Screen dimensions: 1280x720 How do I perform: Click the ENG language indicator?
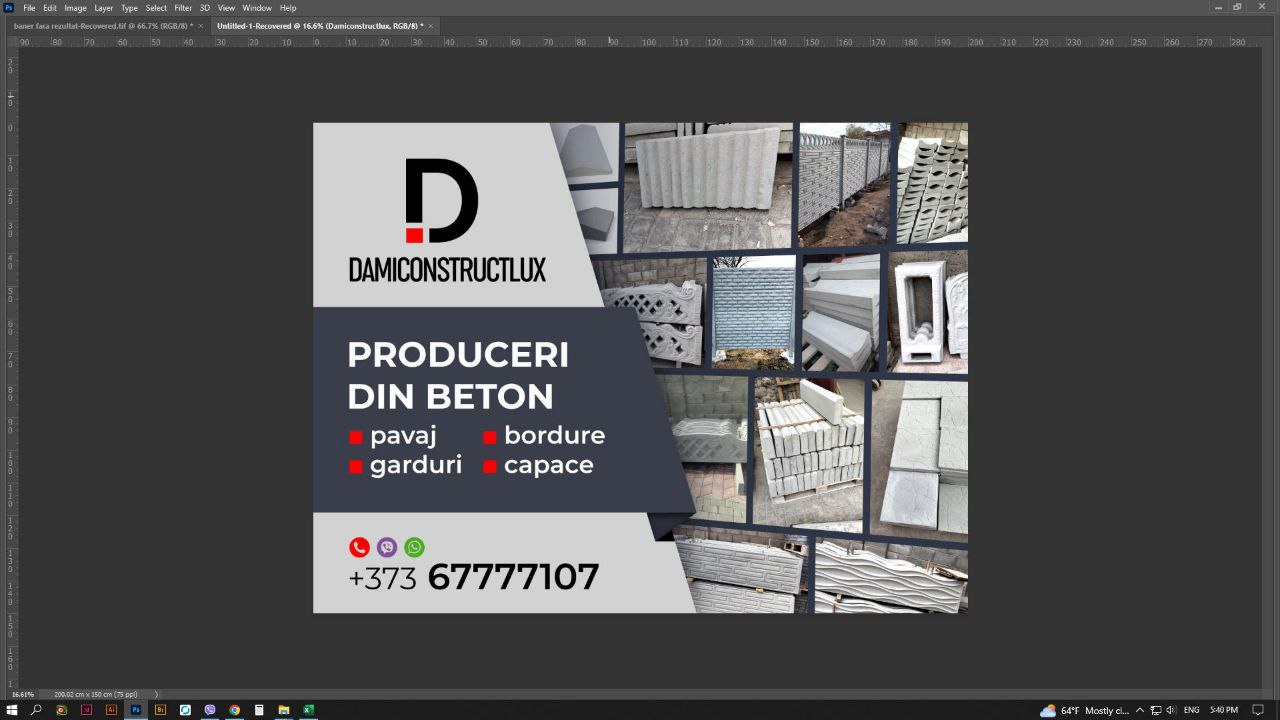pyautogui.click(x=1191, y=710)
